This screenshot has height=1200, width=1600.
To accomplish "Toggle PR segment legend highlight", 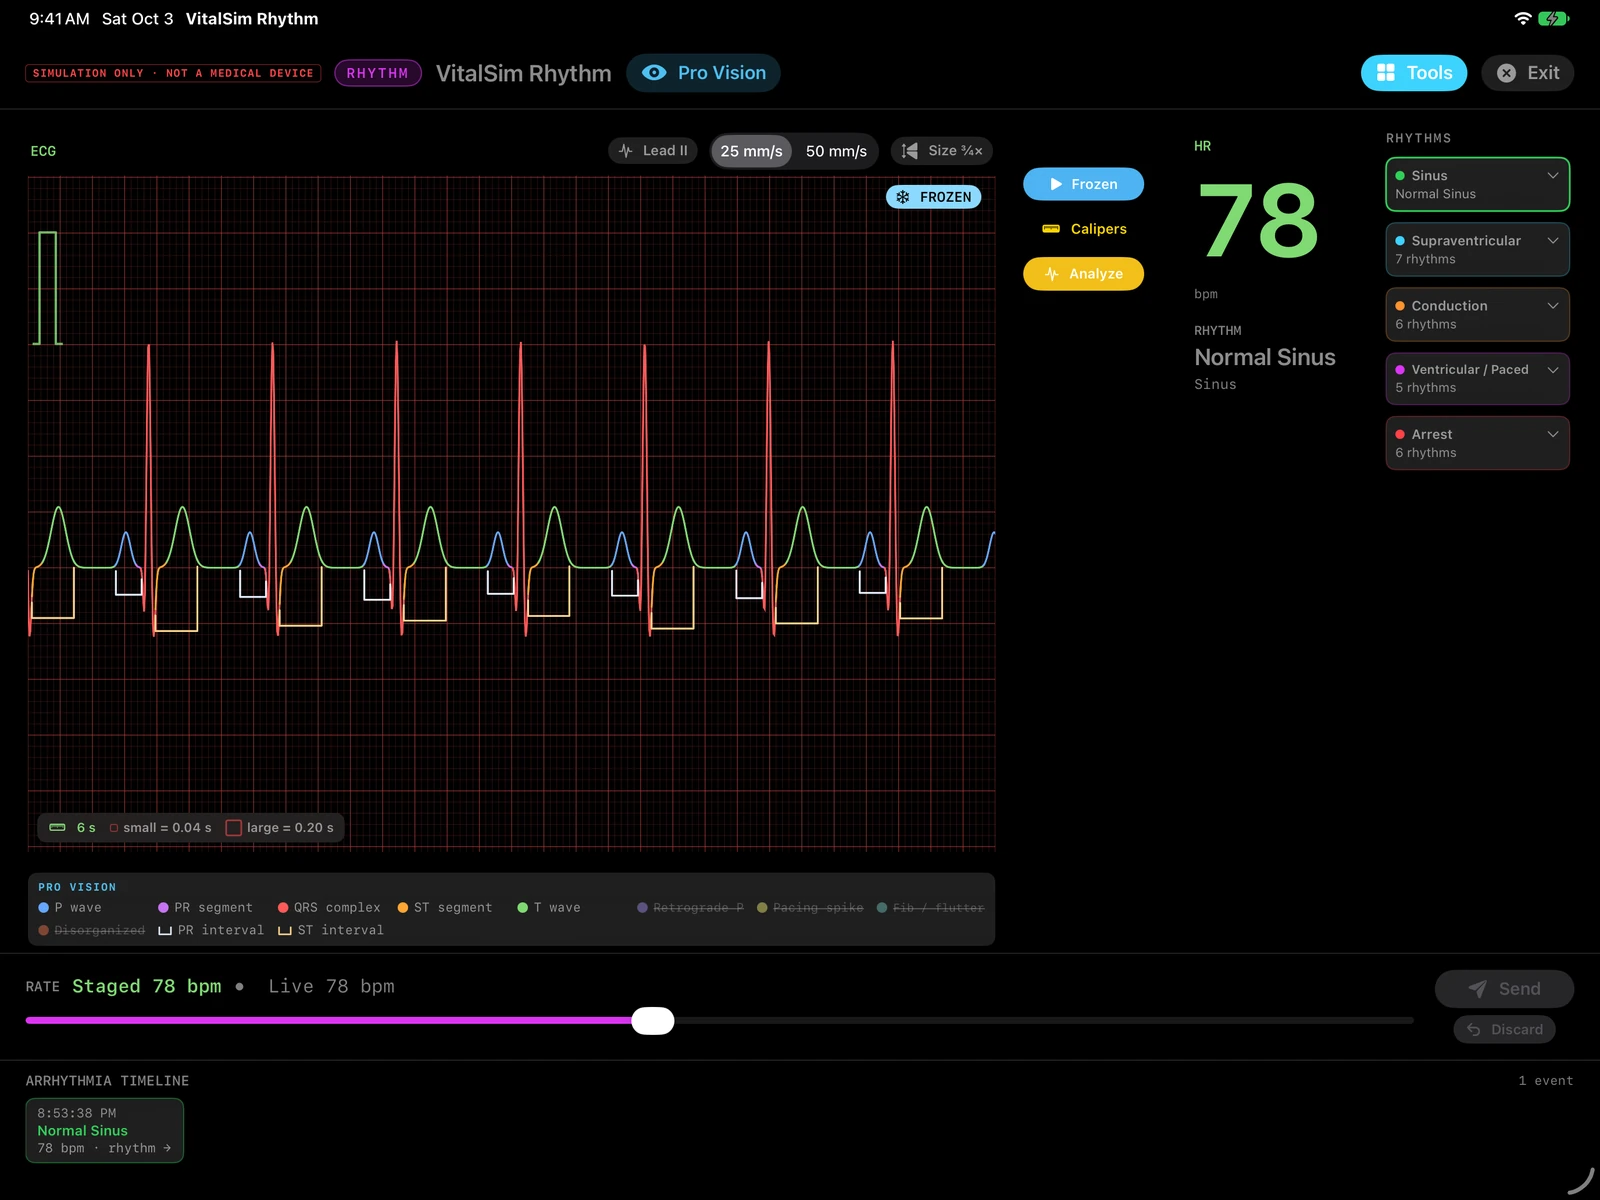I will pyautogui.click(x=205, y=908).
